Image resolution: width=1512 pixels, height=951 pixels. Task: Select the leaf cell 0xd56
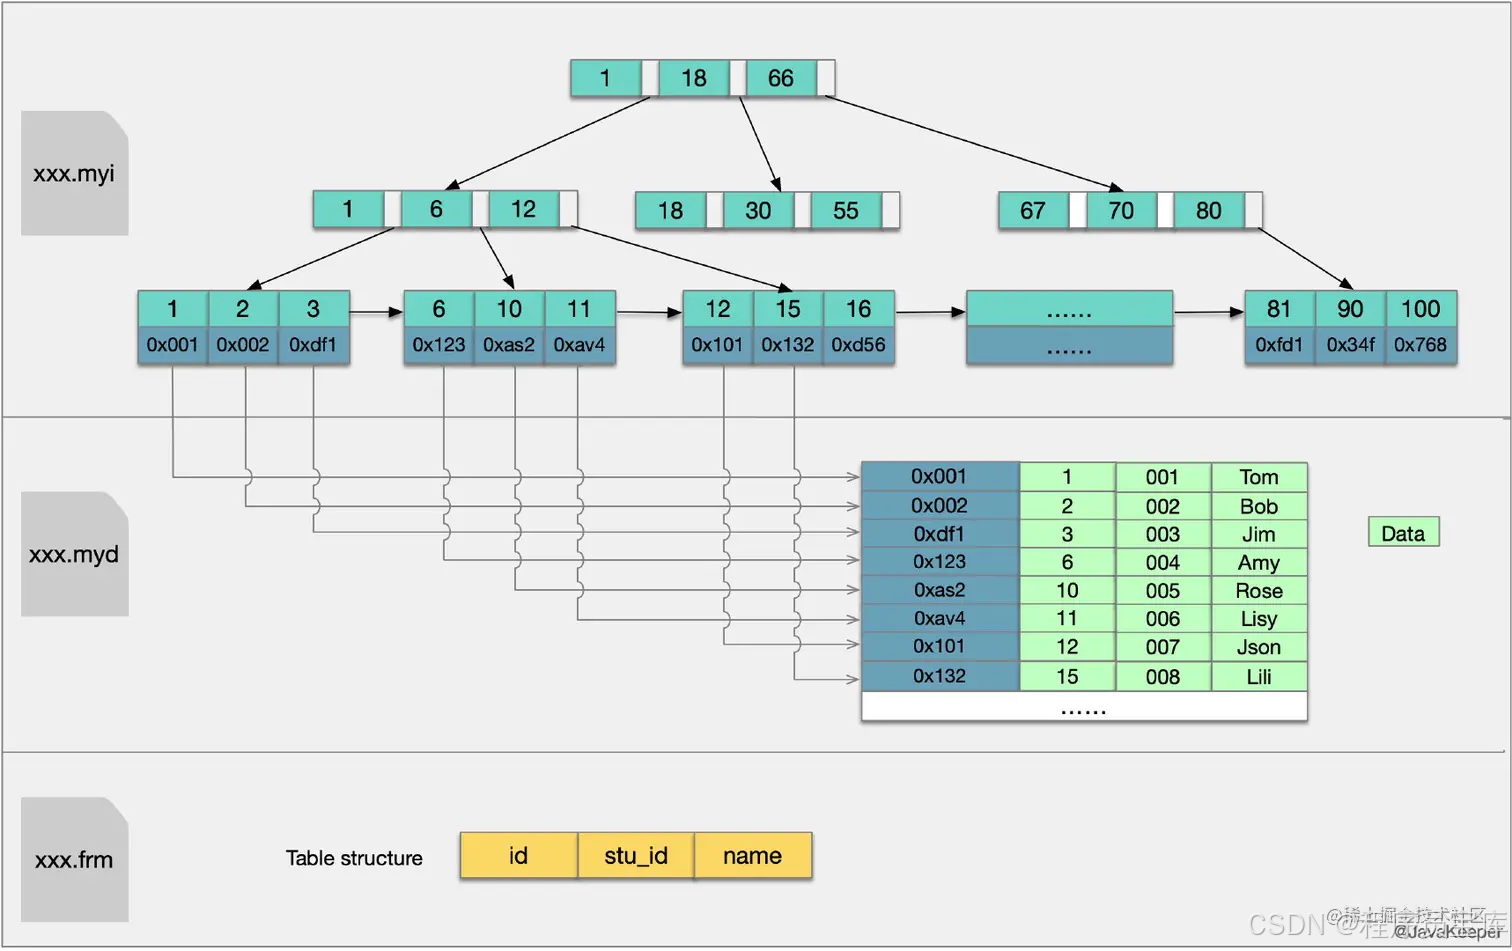pyautogui.click(x=857, y=344)
